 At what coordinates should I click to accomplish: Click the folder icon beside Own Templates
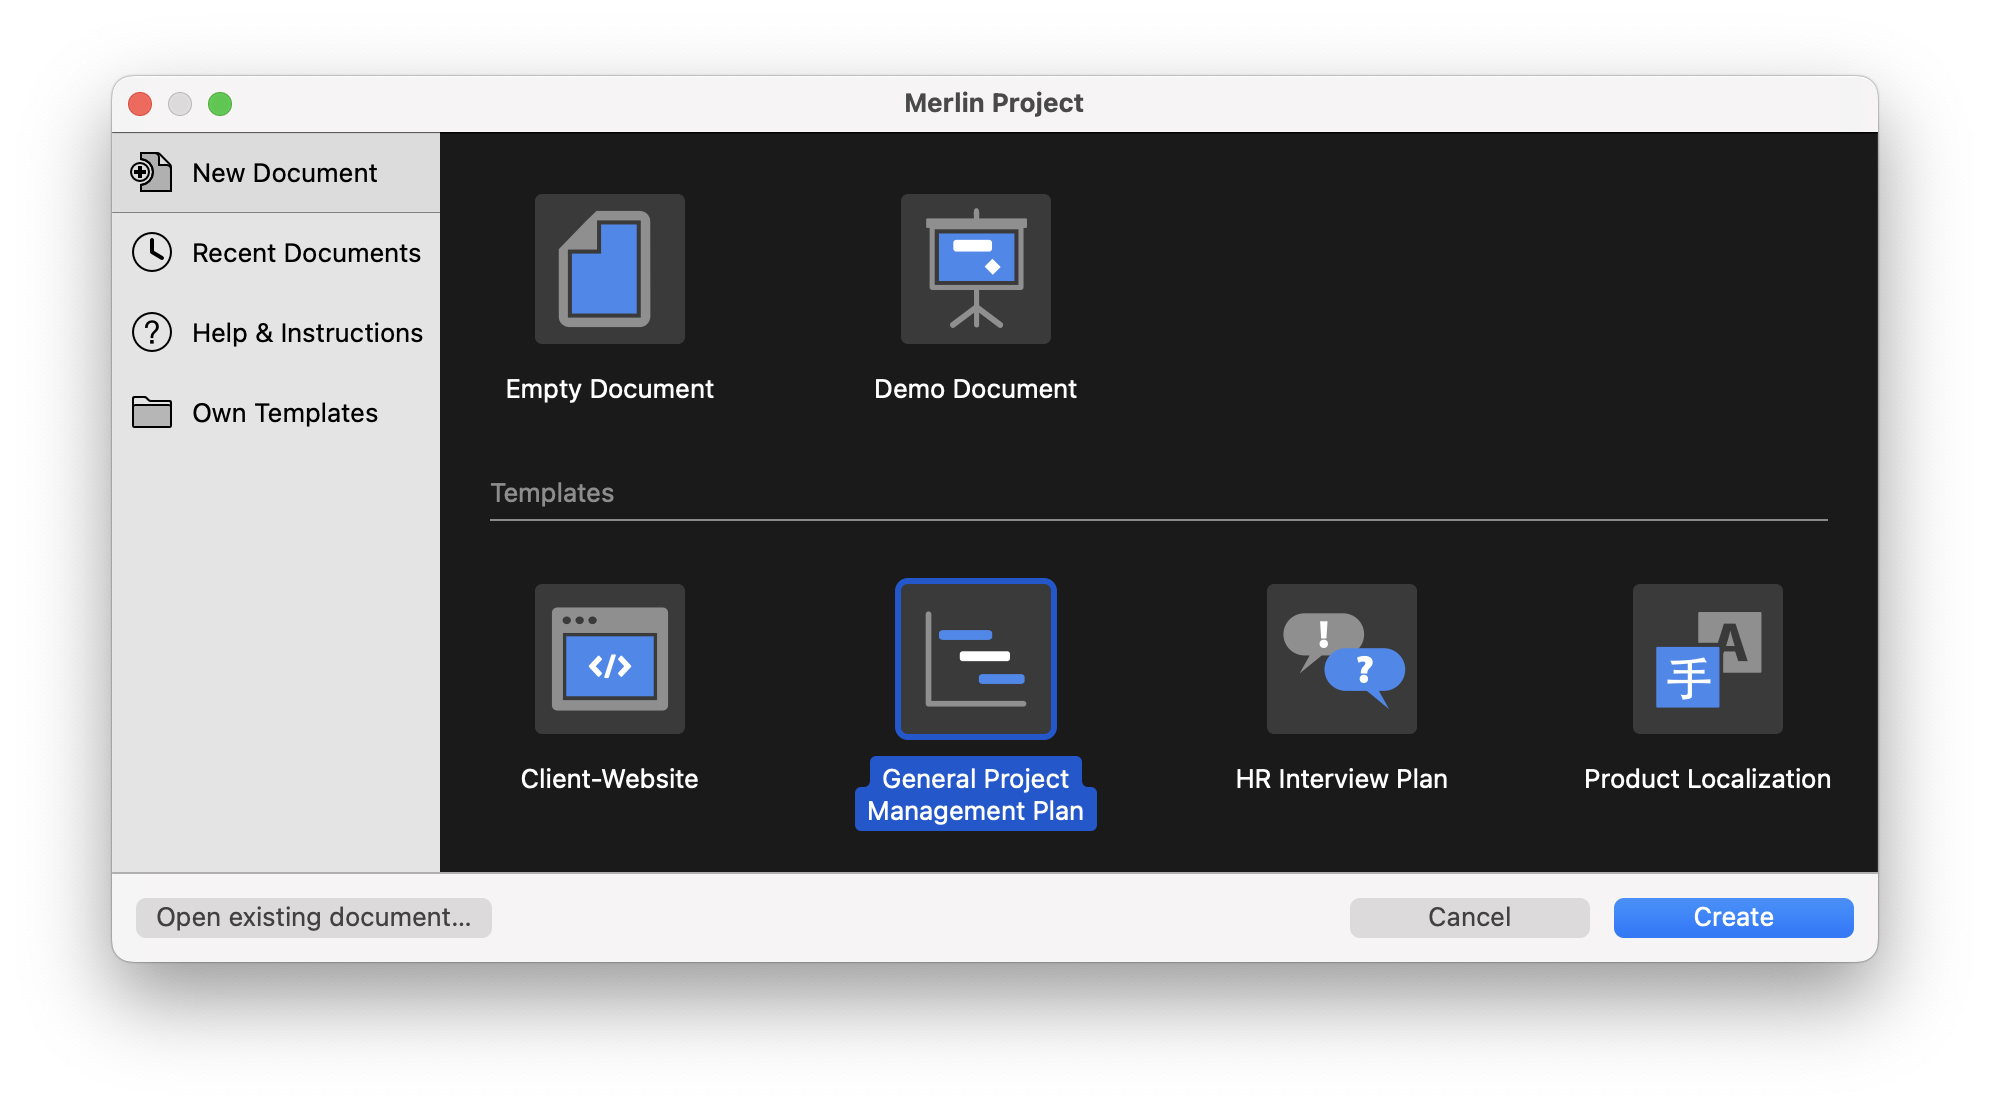[152, 412]
